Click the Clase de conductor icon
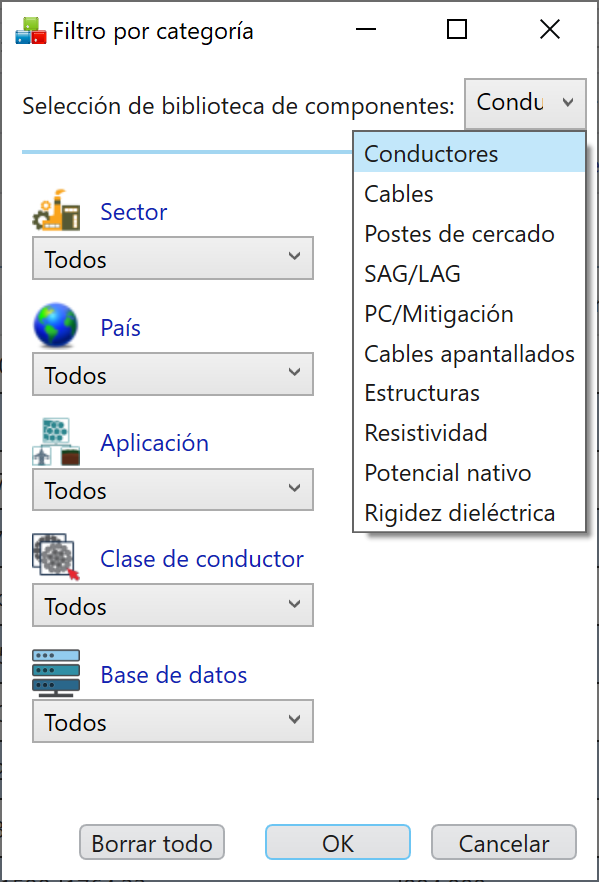Image resolution: width=599 pixels, height=882 pixels. pos(56,557)
